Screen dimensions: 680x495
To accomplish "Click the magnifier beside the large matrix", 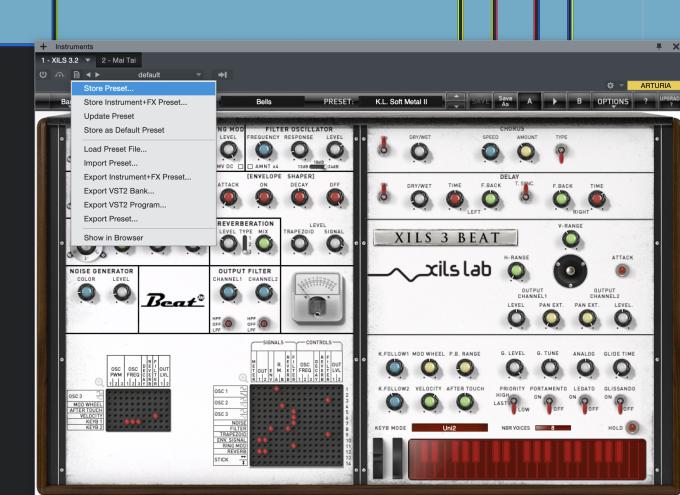I will pos(243,378).
